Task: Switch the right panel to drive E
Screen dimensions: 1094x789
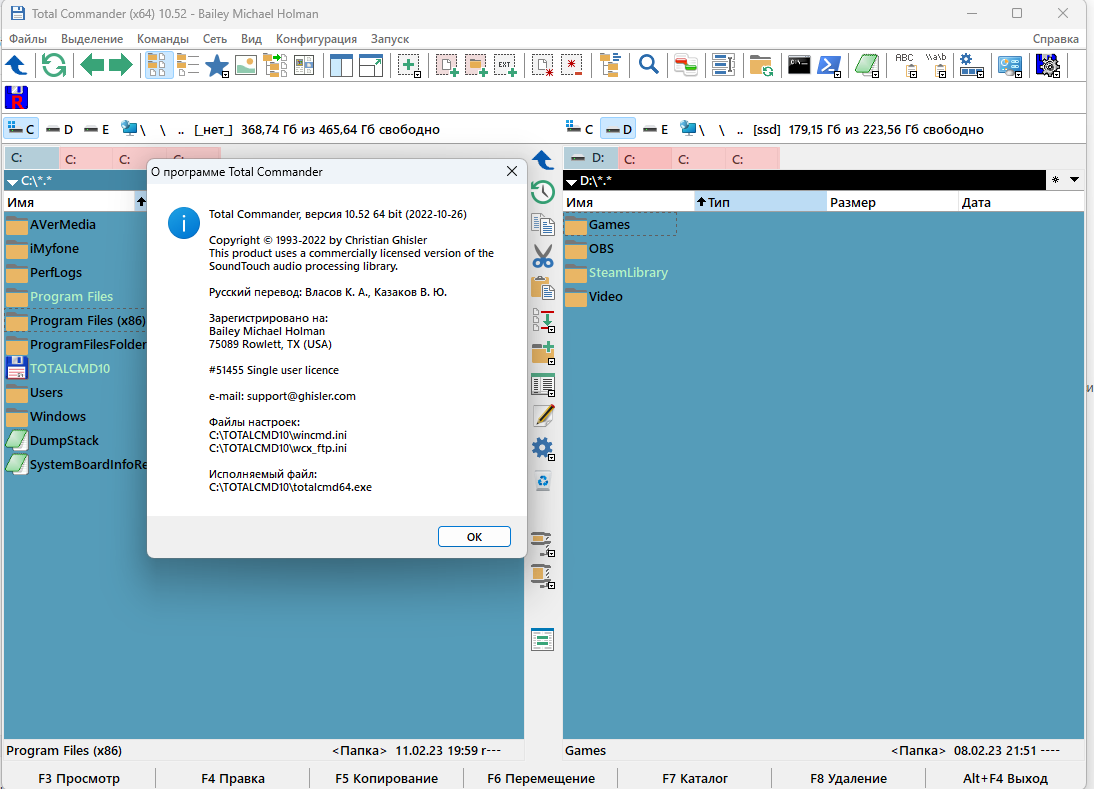Action: pos(656,129)
